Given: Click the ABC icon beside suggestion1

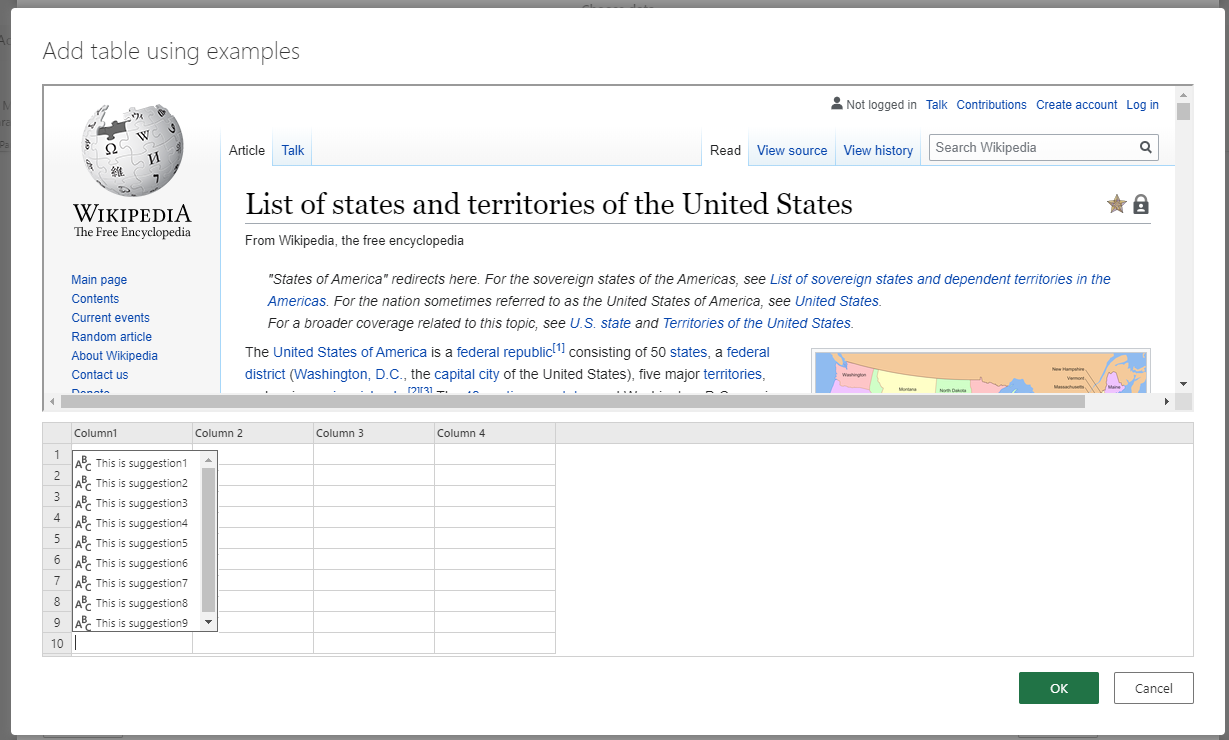Looking at the screenshot, I should (x=81, y=462).
